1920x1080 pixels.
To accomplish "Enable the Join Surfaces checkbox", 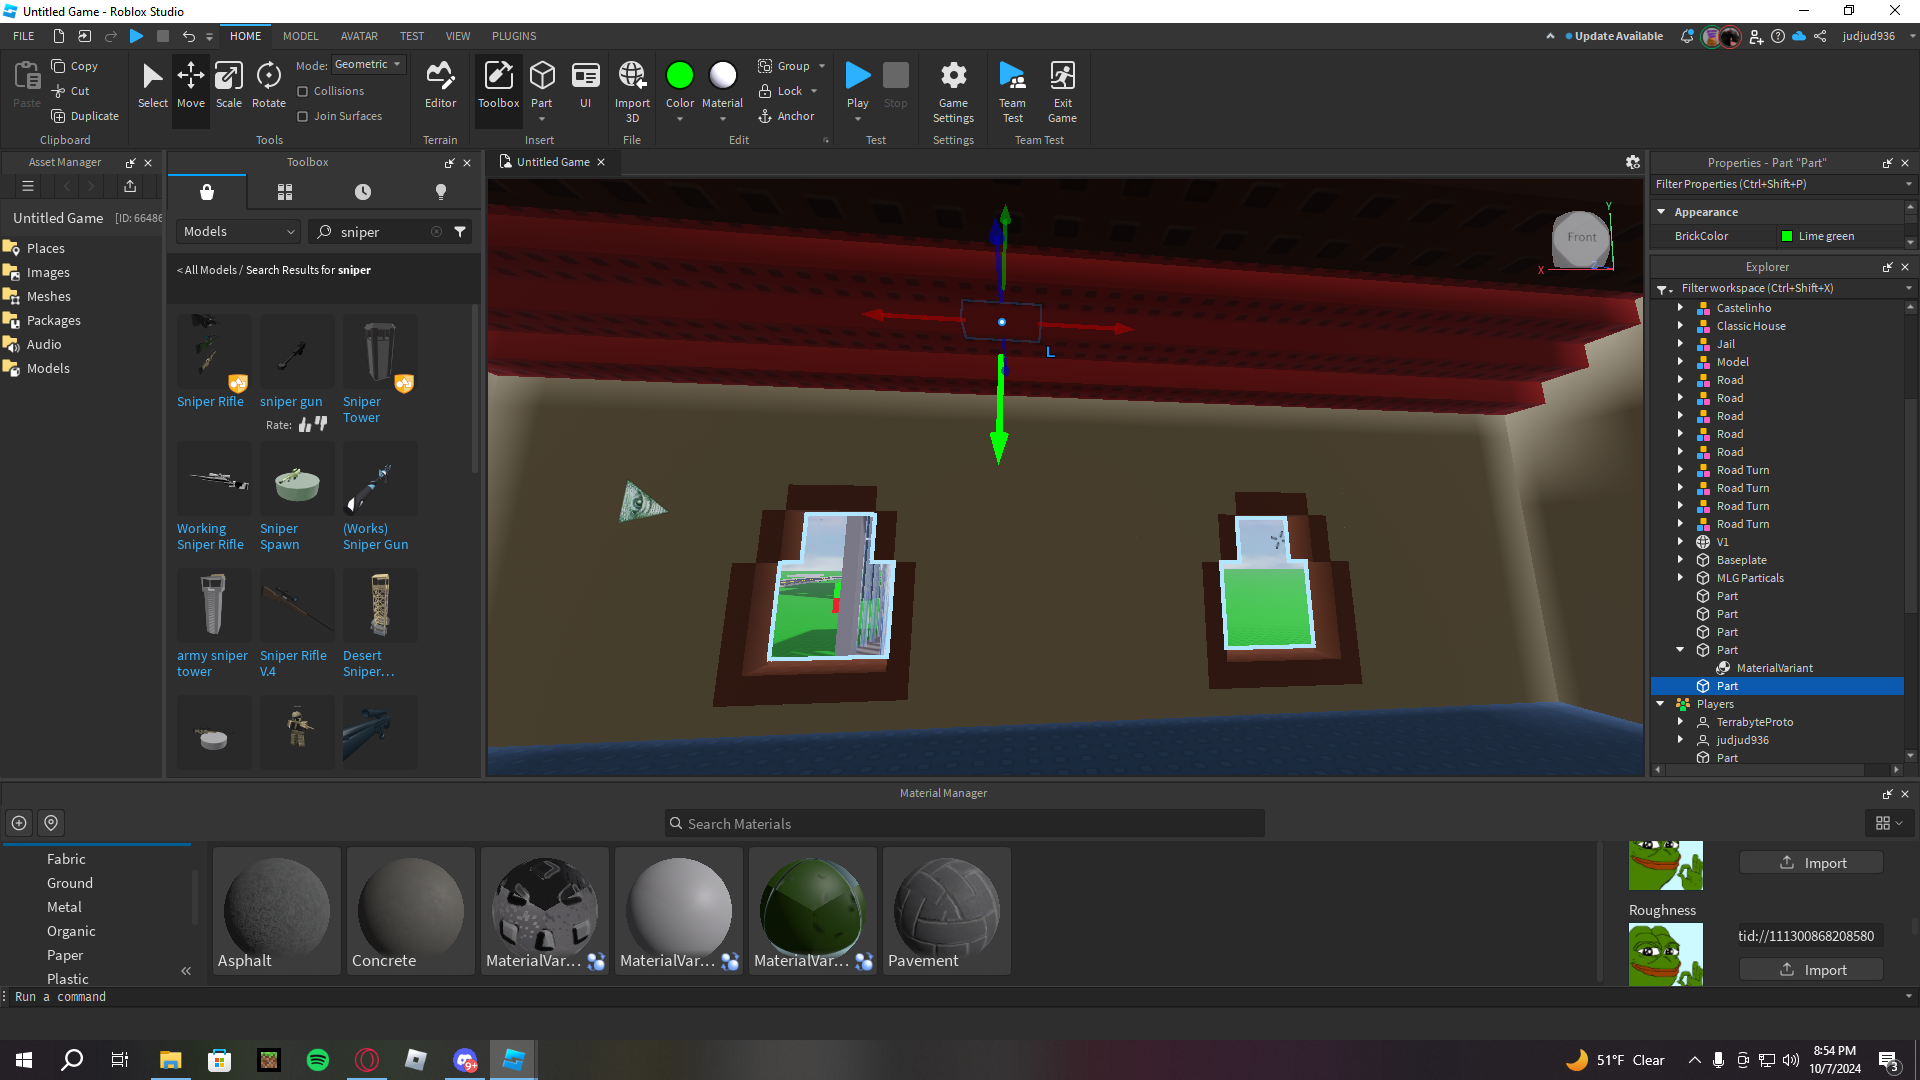I will point(303,116).
